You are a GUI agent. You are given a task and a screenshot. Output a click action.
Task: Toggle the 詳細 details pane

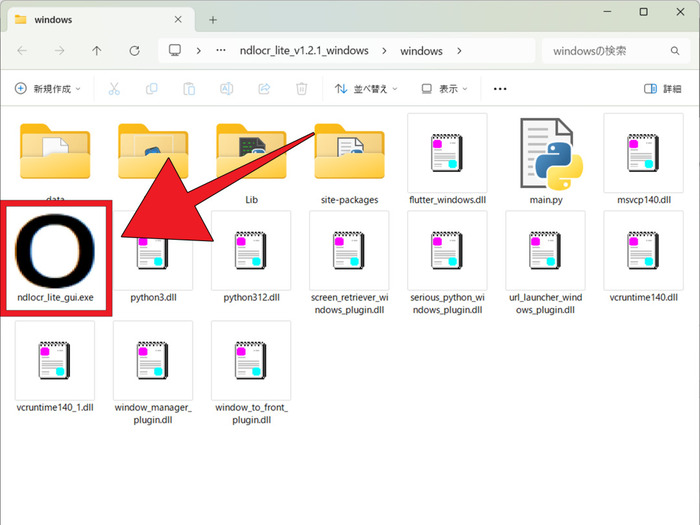(662, 89)
